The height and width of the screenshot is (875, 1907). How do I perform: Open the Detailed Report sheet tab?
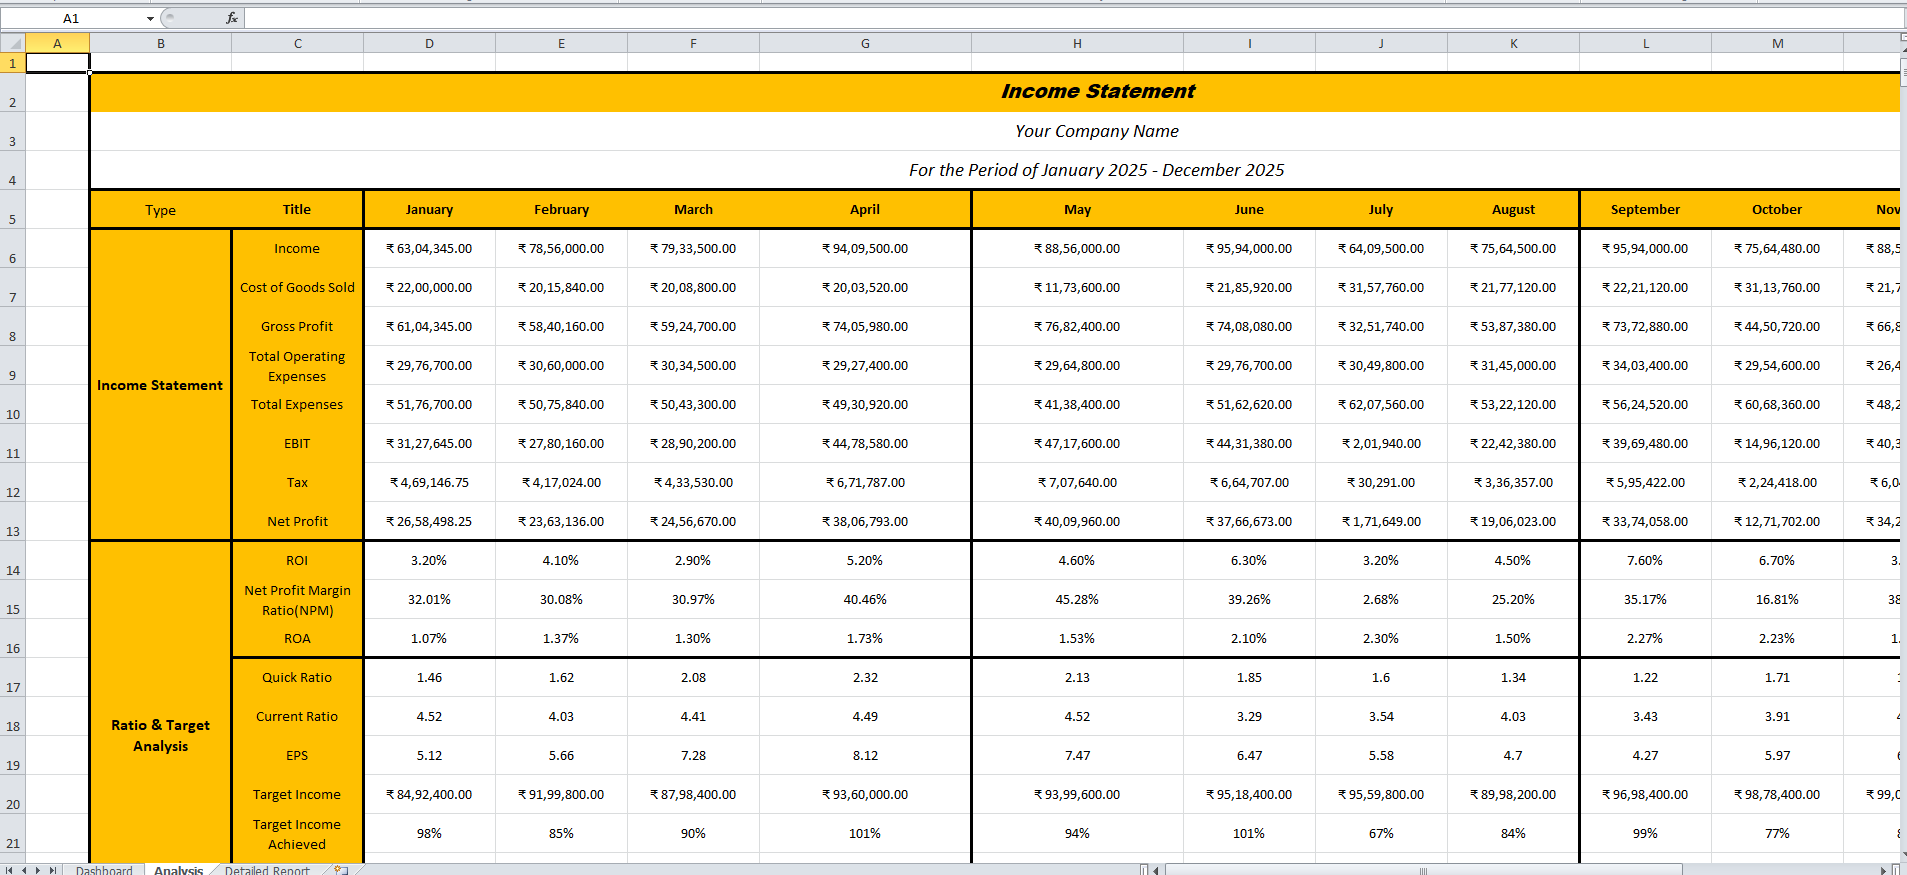tap(267, 870)
